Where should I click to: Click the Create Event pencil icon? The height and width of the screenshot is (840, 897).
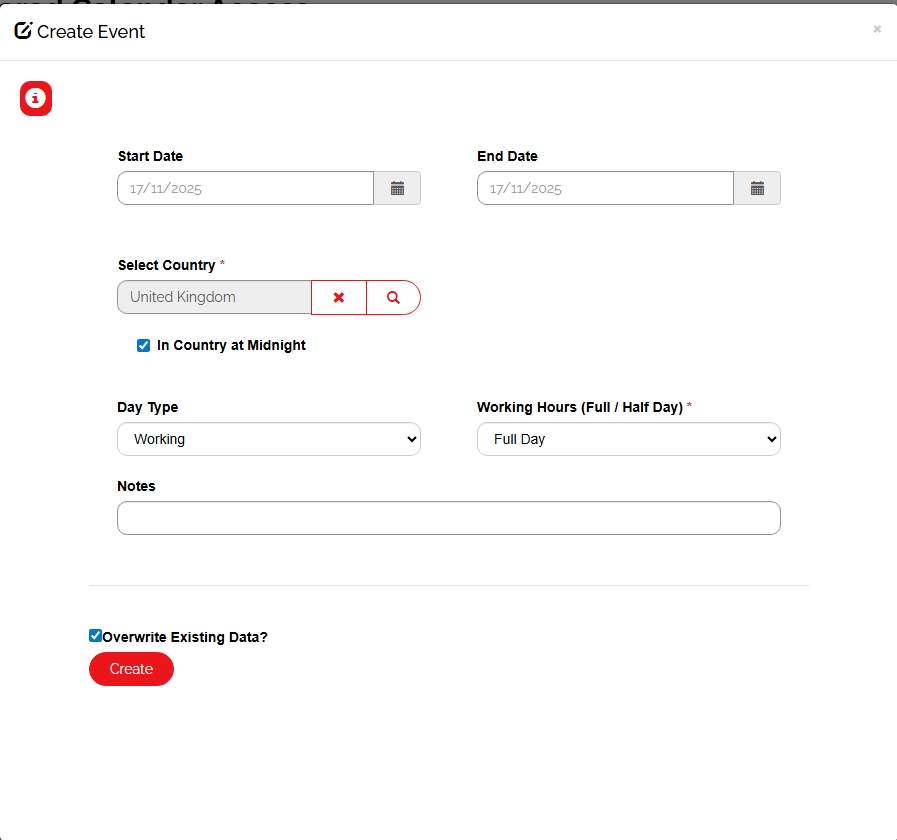(23, 31)
